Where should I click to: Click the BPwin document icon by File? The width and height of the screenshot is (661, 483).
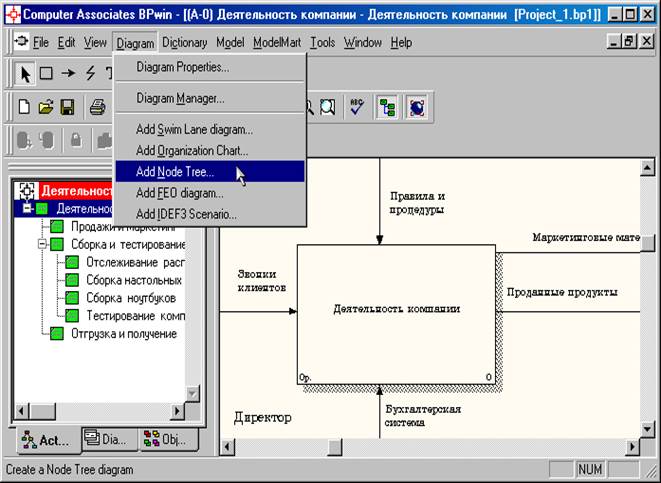click(21, 42)
